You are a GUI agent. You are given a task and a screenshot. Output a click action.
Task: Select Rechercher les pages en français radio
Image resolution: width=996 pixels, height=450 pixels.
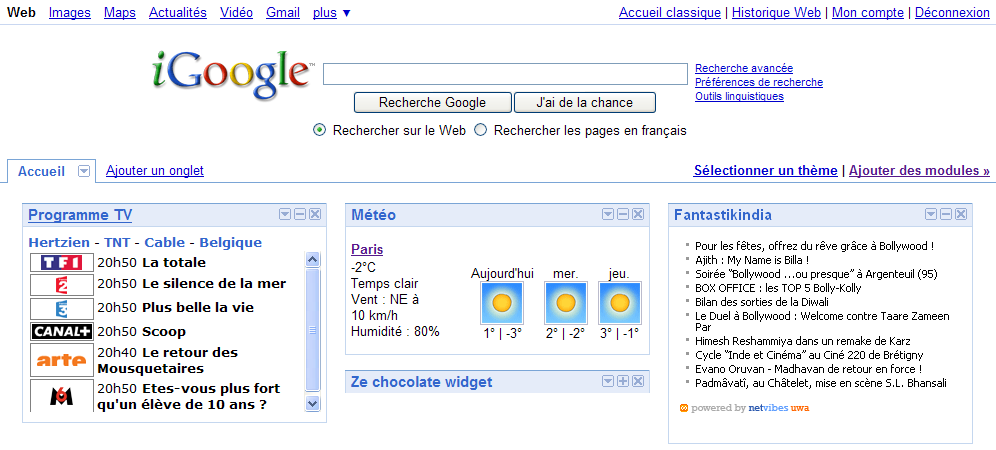point(481,130)
